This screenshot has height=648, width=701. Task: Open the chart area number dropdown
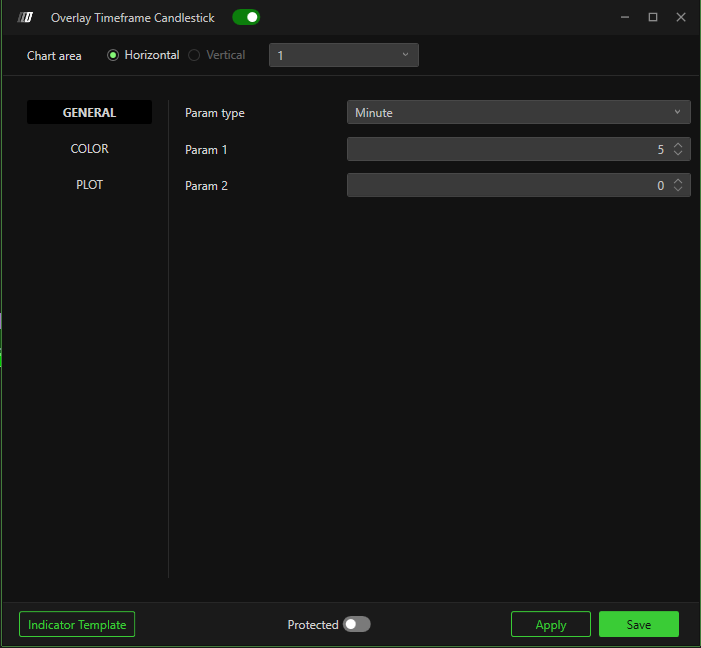(x=343, y=55)
